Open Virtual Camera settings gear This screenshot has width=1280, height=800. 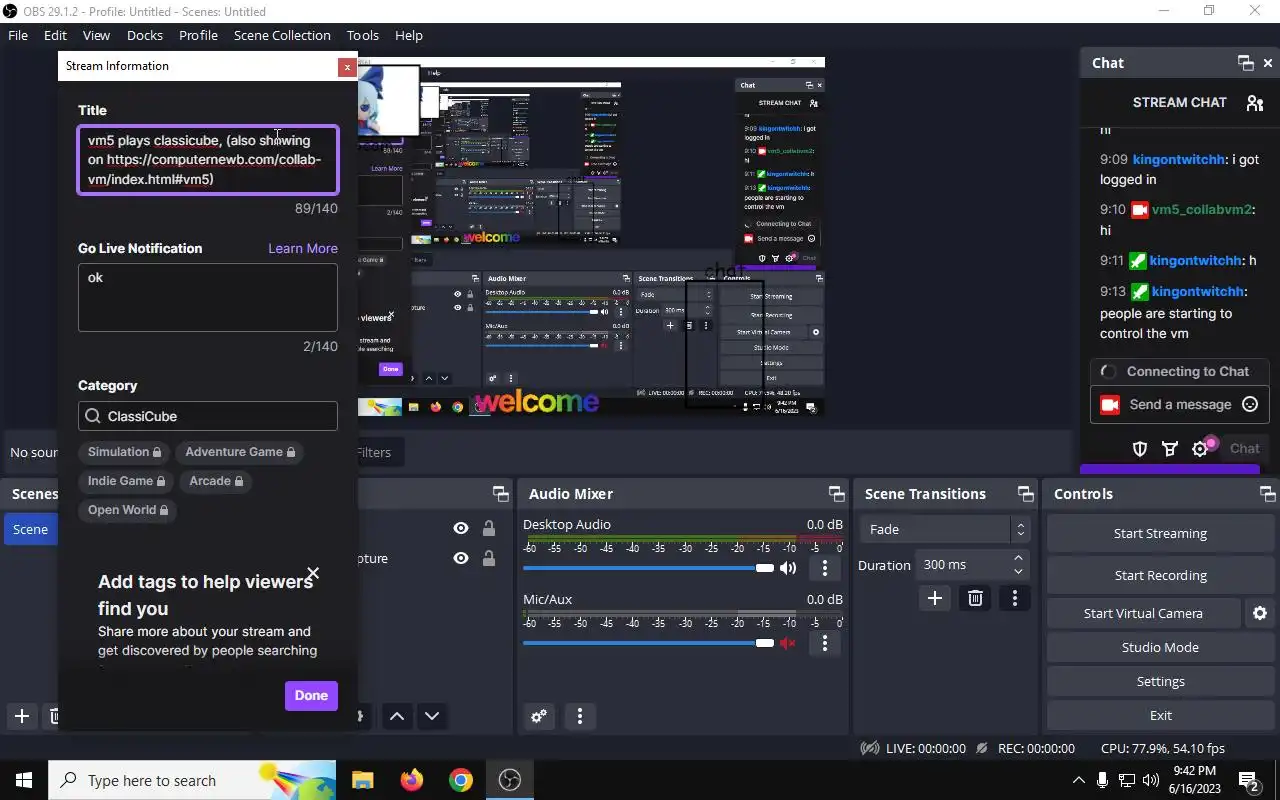pos(1260,613)
